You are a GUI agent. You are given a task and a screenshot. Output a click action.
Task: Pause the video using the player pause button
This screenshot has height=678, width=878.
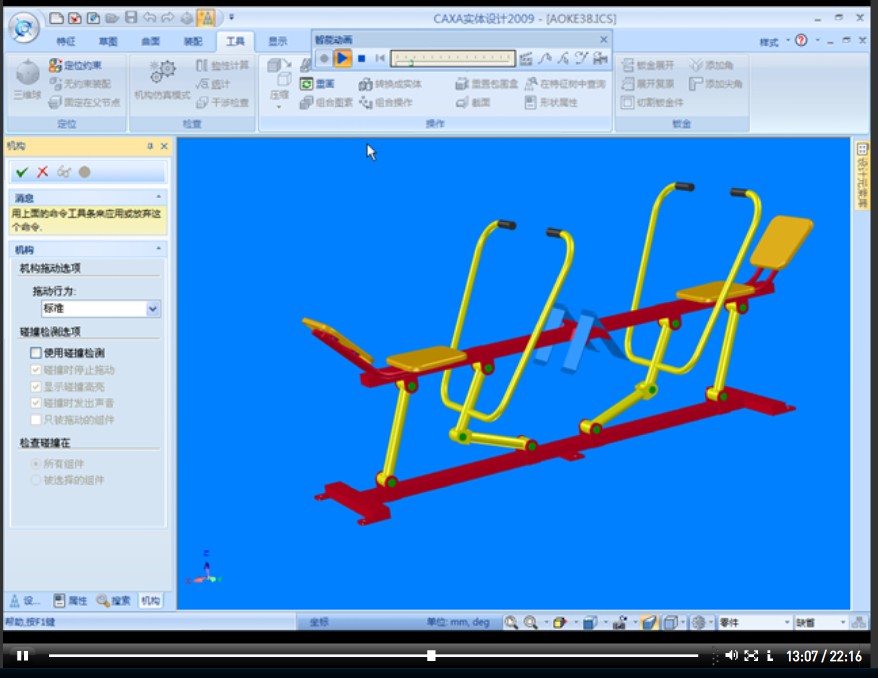tap(22, 656)
